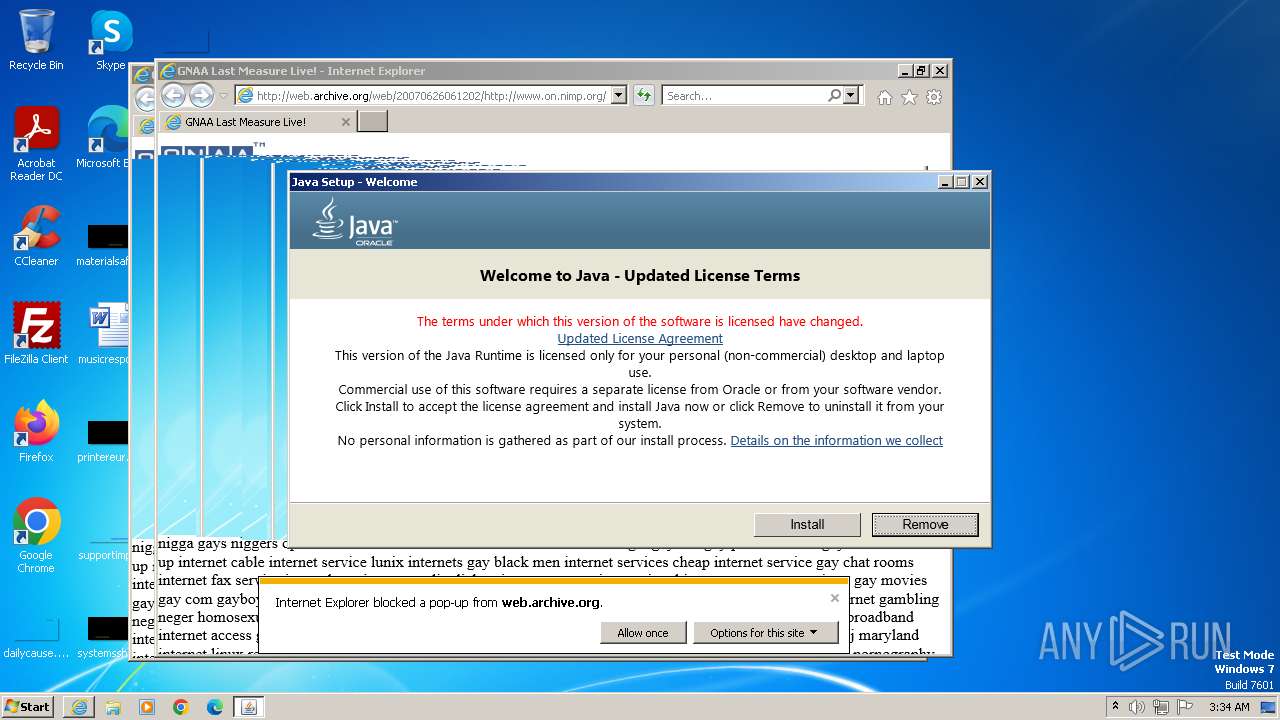Open the Windows Start menu
This screenshot has height=720, width=1280.
[x=27, y=706]
